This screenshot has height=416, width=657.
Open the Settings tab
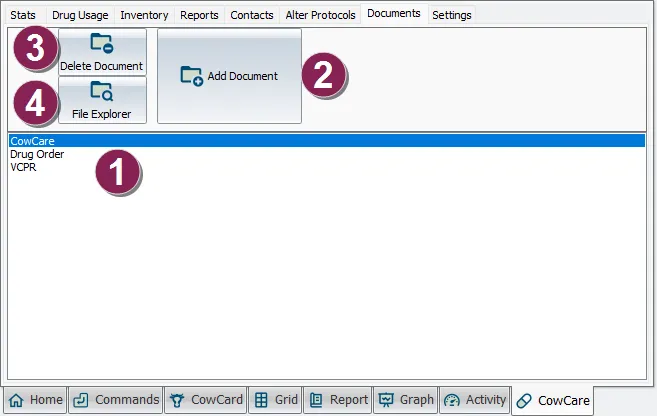452,15
